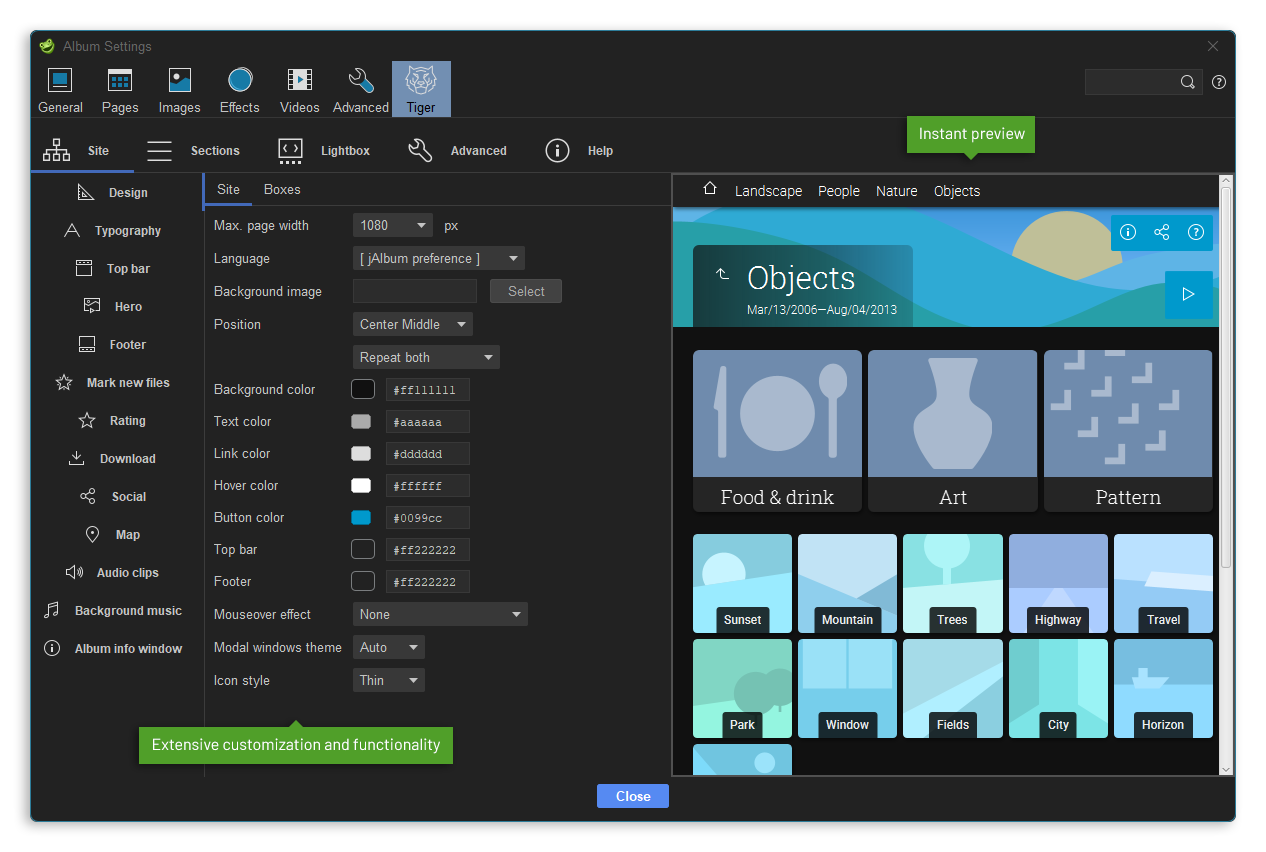Switch to the Boxes tab
Screen dimensions: 1266x852
tap(282, 189)
